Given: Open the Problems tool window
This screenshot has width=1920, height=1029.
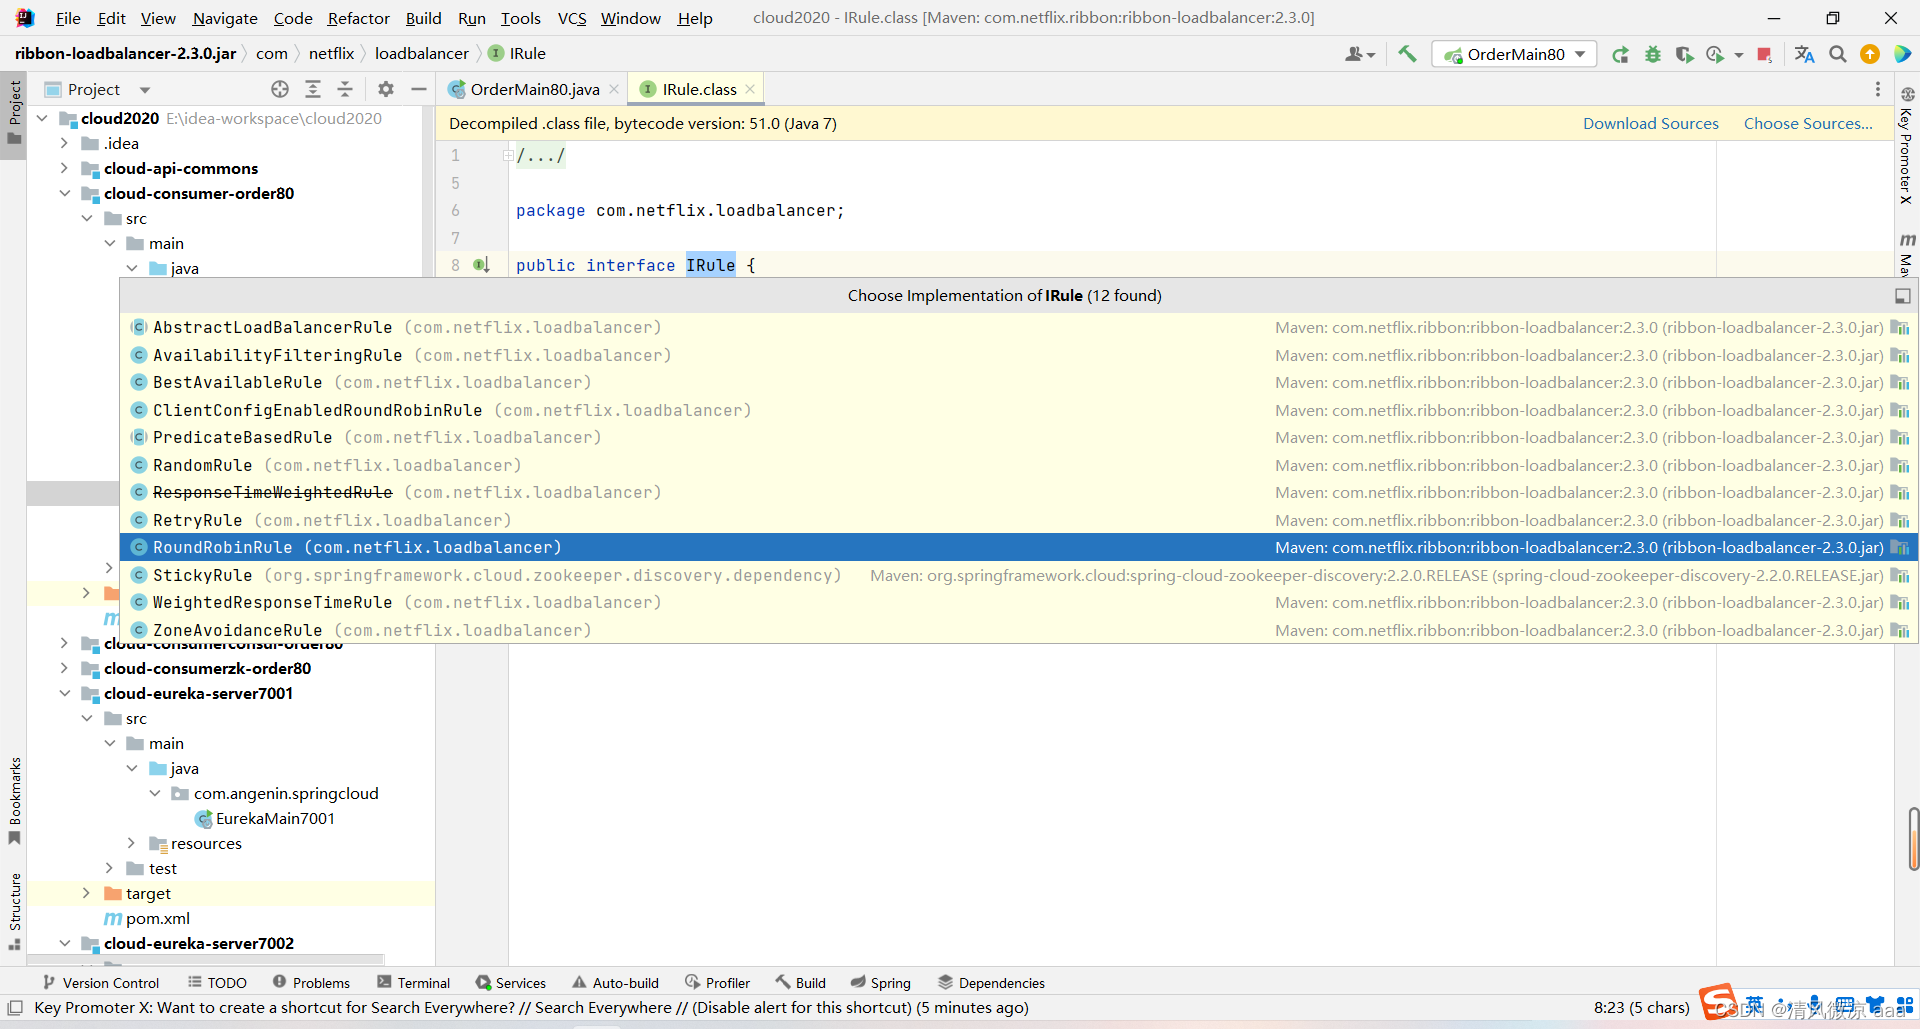Looking at the screenshot, I should (x=311, y=983).
